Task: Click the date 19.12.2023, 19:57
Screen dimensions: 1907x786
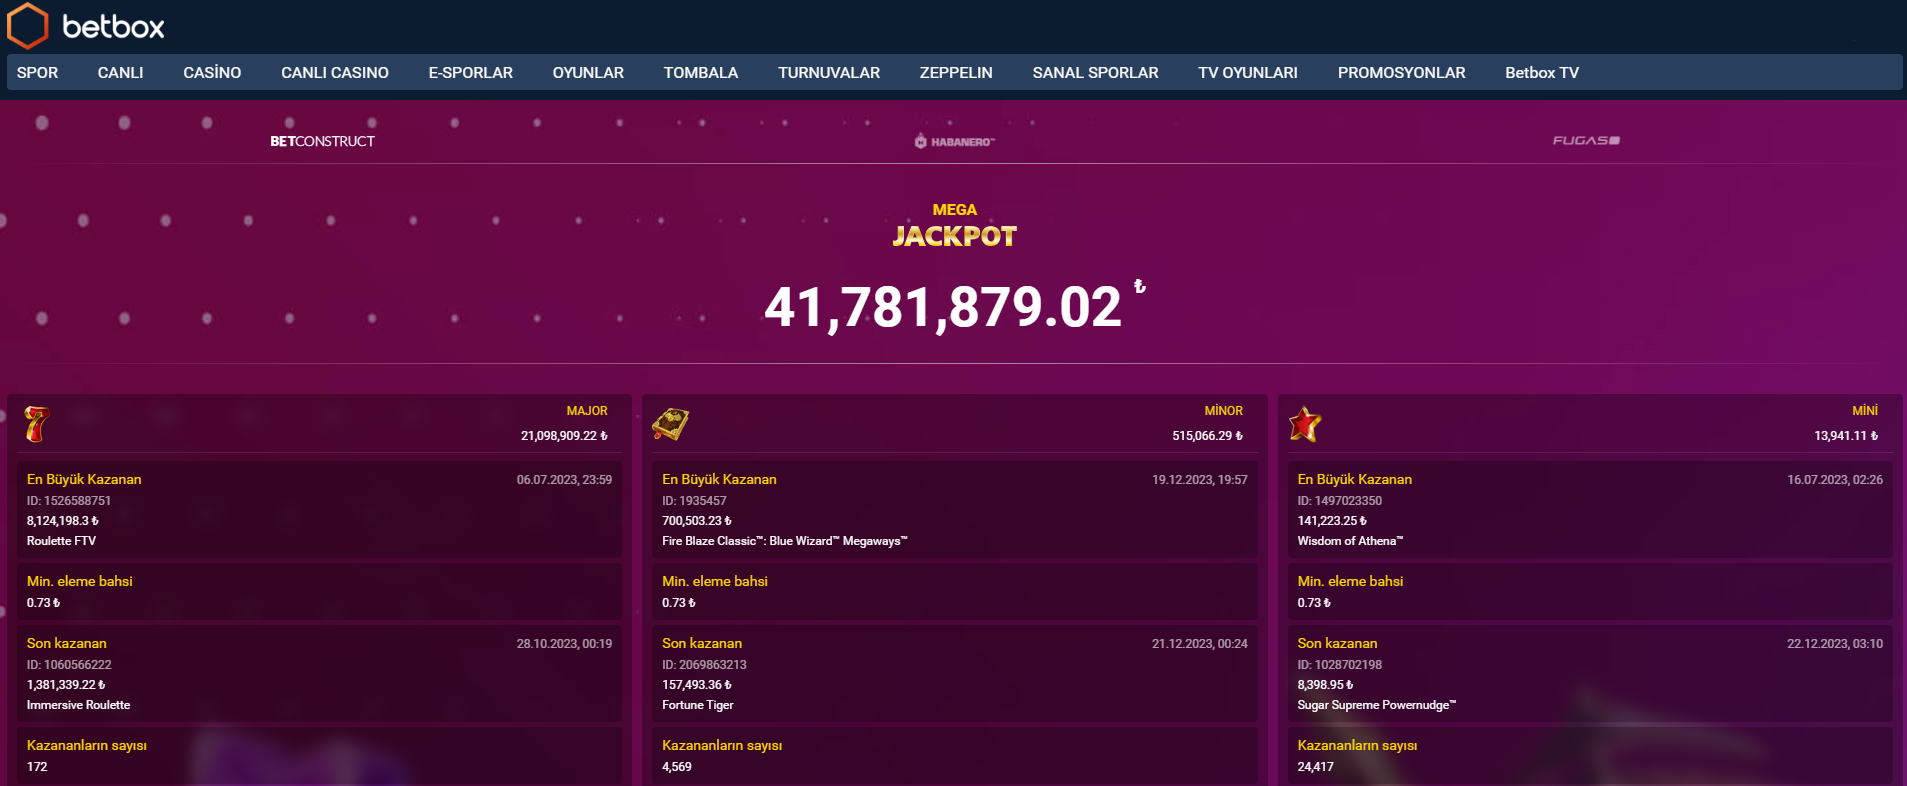Action: [1199, 480]
